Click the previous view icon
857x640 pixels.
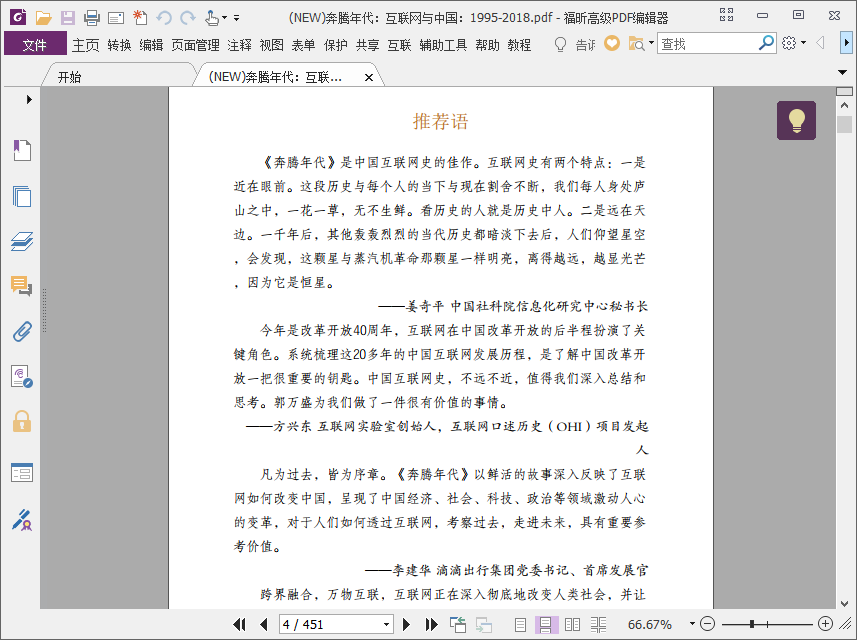tap(457, 624)
